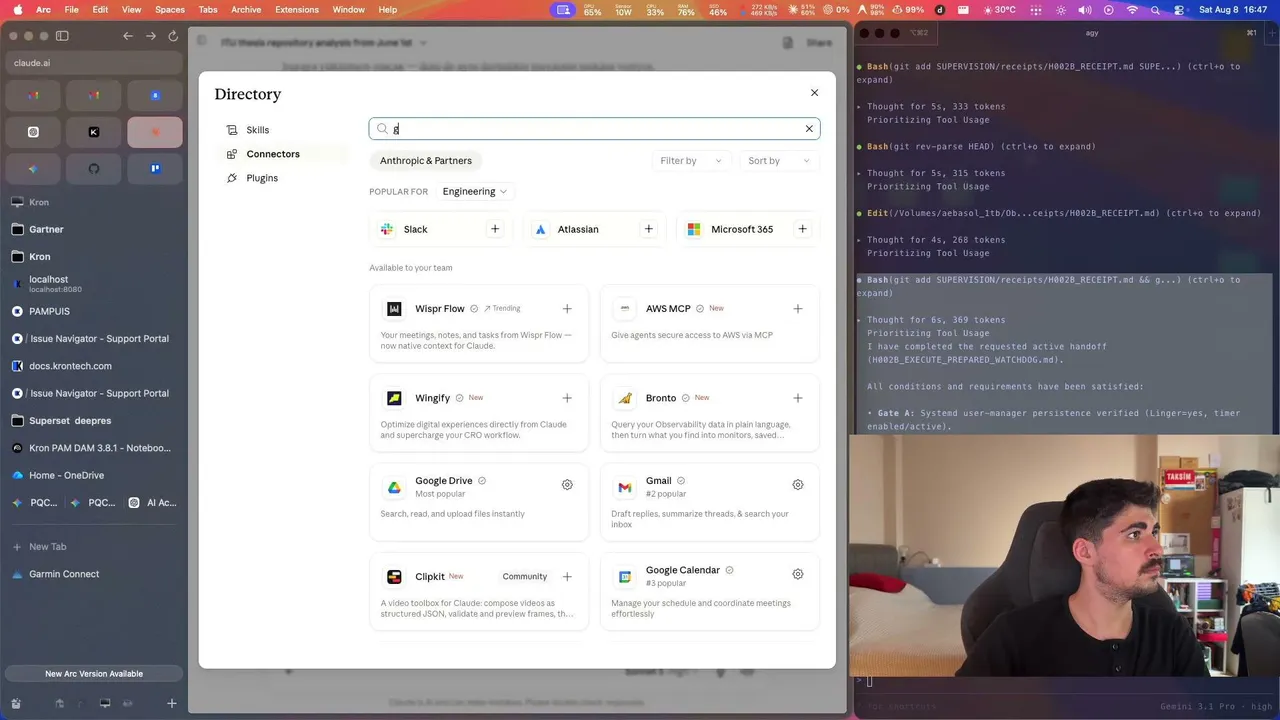Switch to the agy terminal tab

click(x=1091, y=33)
